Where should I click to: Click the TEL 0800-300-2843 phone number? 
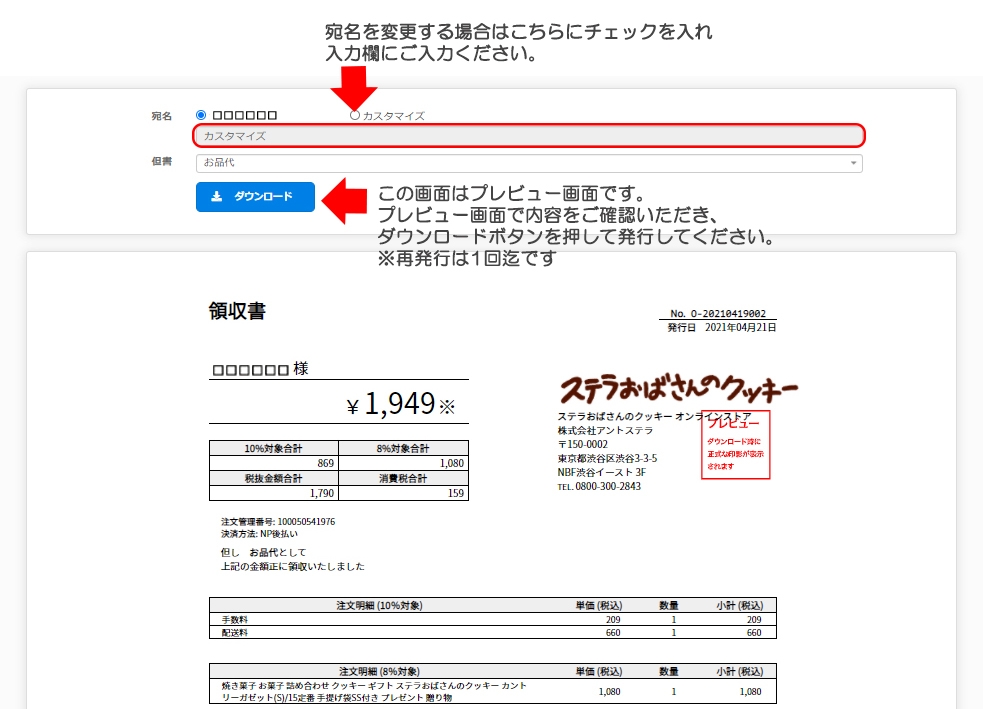(x=600, y=486)
